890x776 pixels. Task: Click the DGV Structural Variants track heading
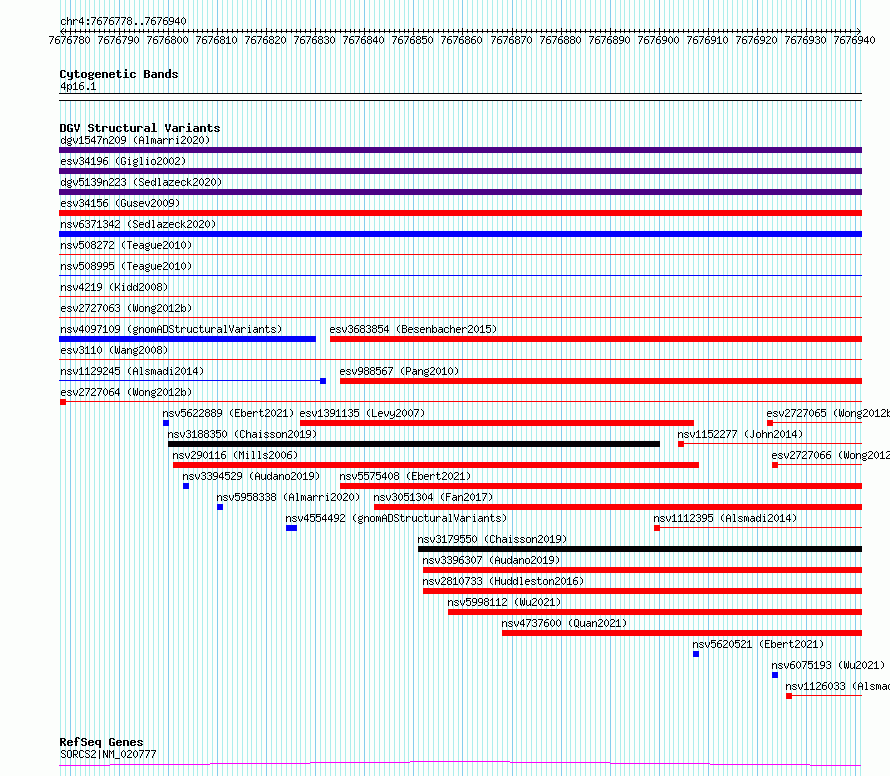coord(140,128)
